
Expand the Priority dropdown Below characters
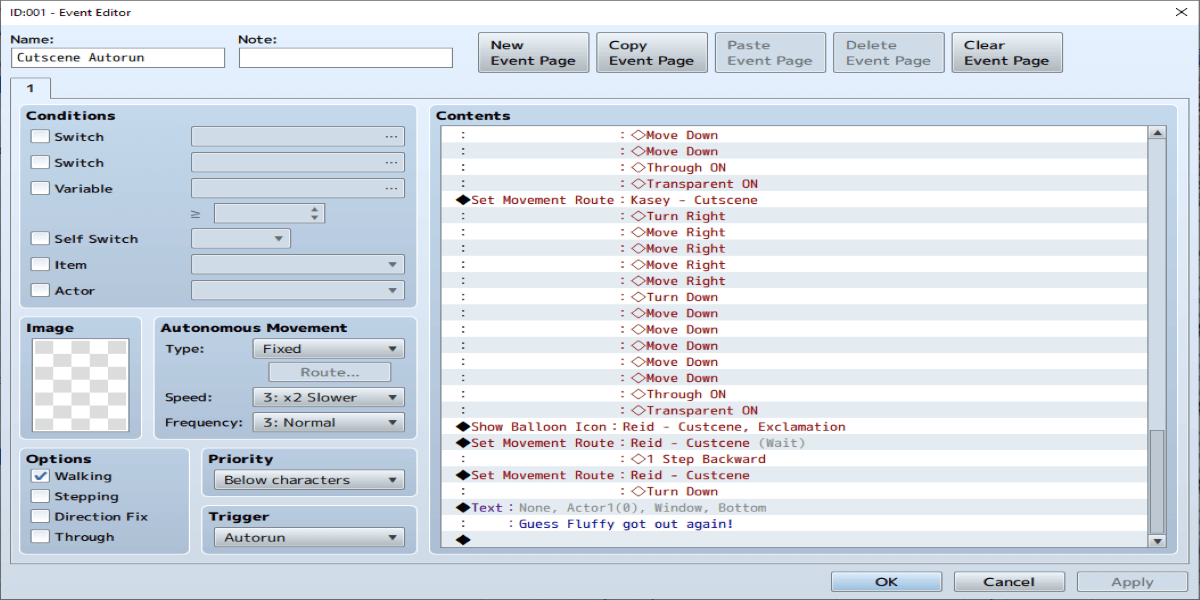309,480
